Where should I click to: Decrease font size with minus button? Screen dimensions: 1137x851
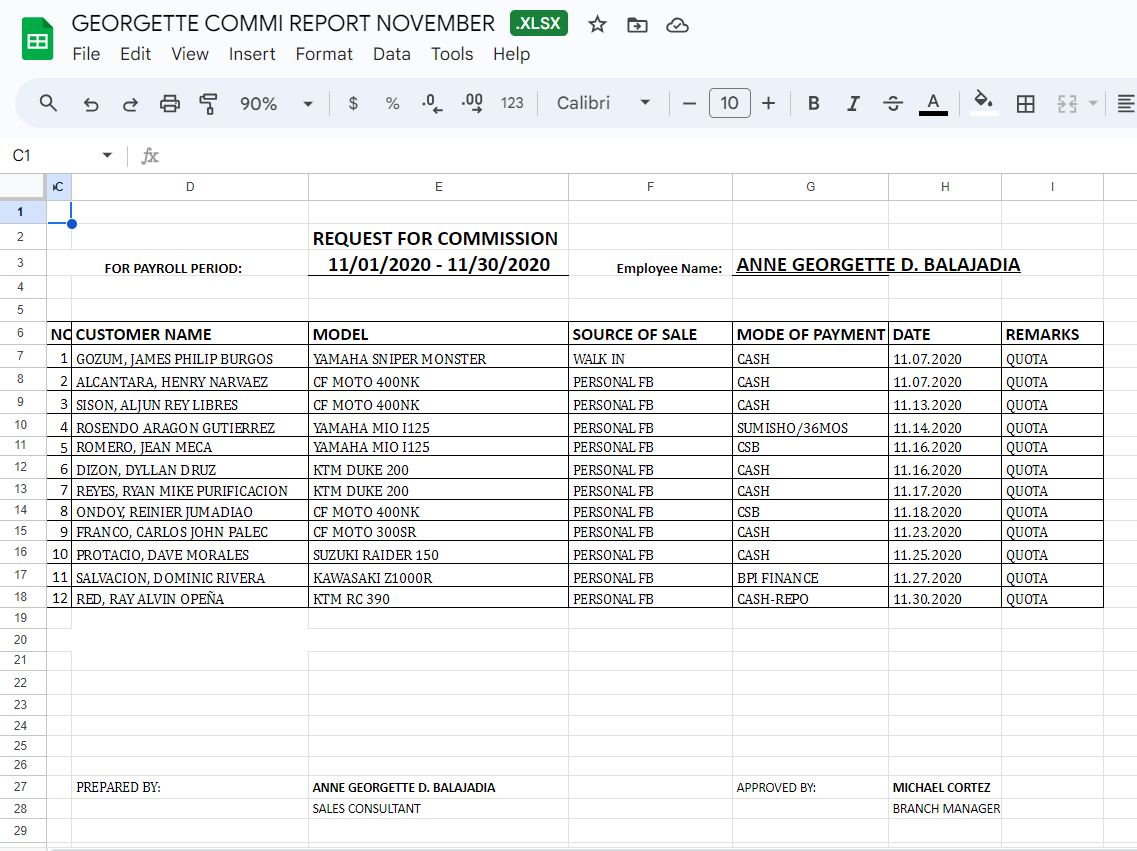[x=690, y=104]
